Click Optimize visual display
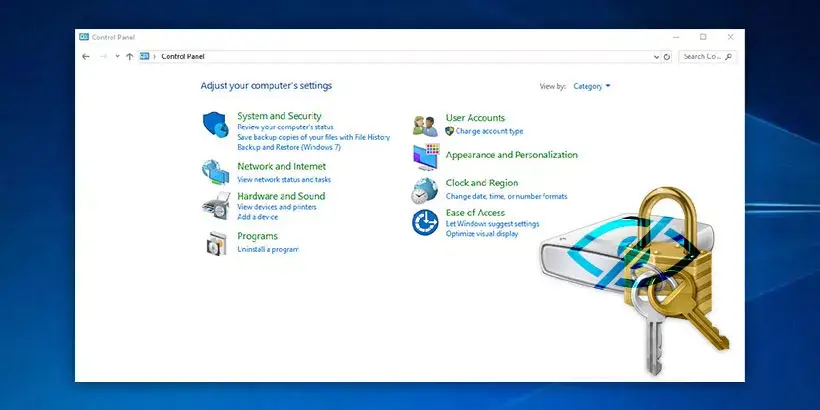 (x=482, y=234)
